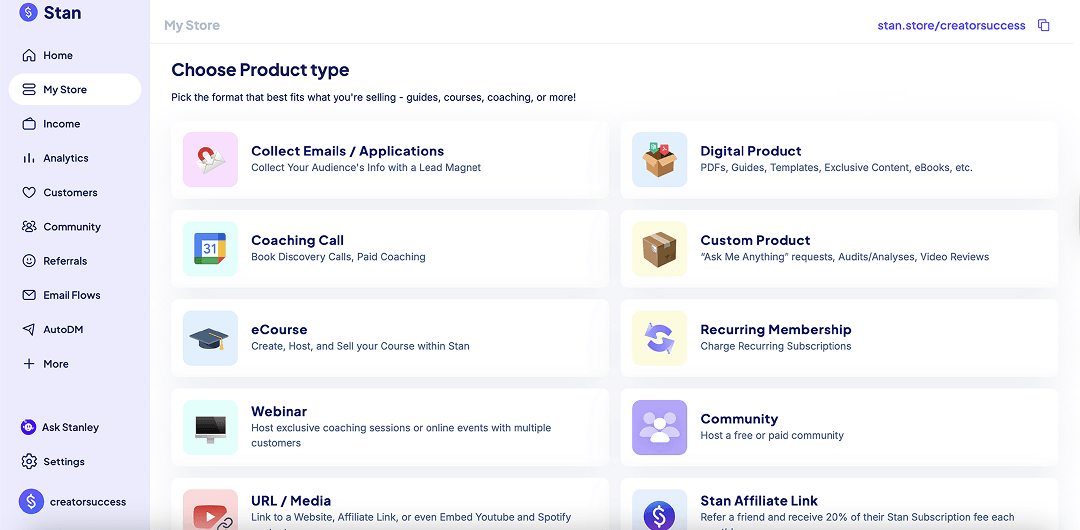Select URL / Media product type

coord(390,504)
